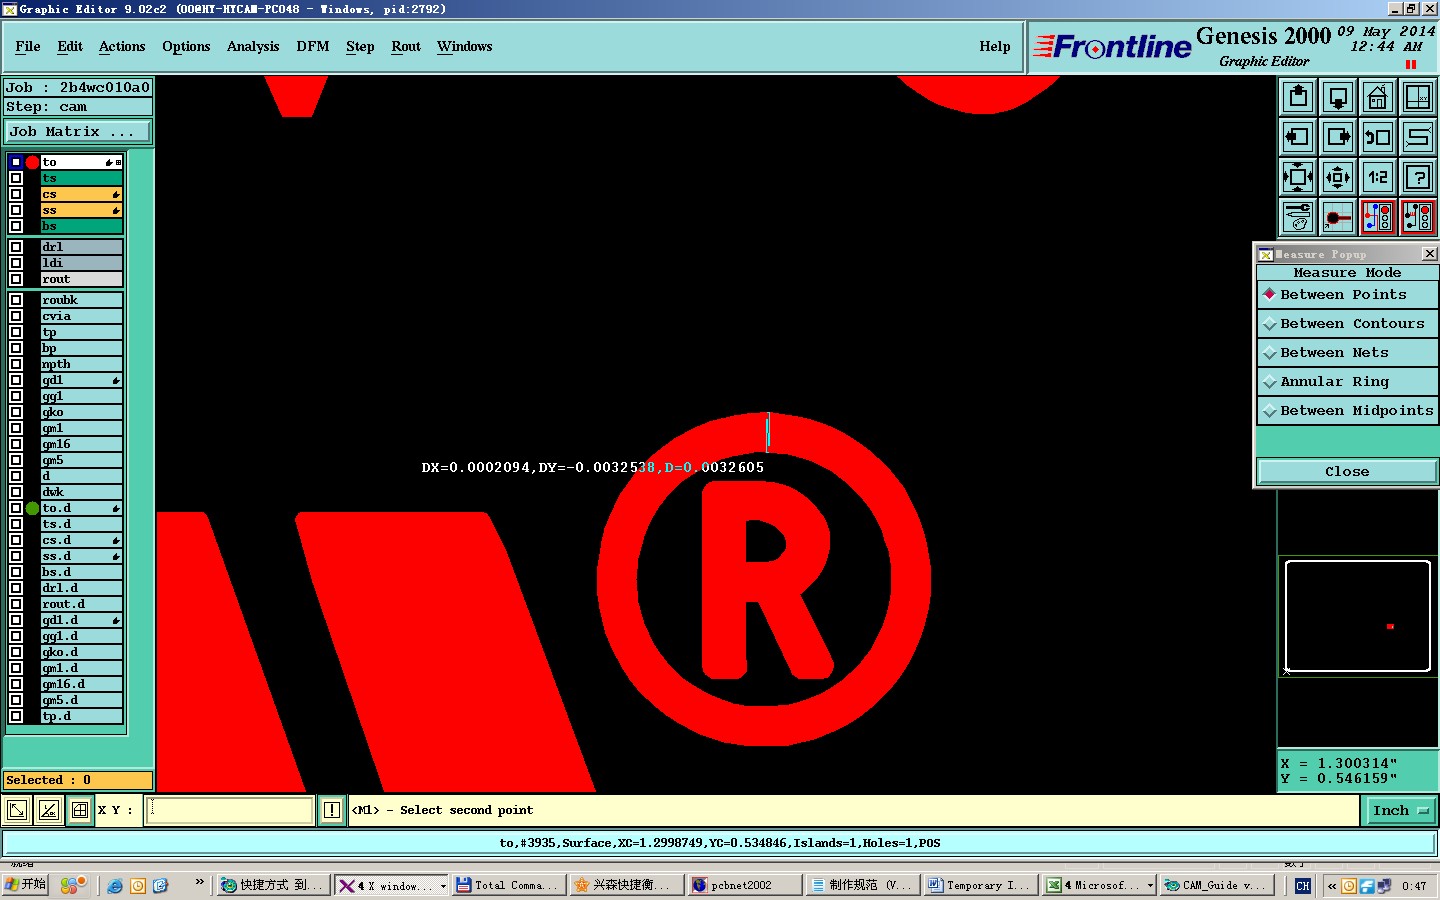Click the home view icon
This screenshot has width=1440, height=900.
click(x=1378, y=97)
